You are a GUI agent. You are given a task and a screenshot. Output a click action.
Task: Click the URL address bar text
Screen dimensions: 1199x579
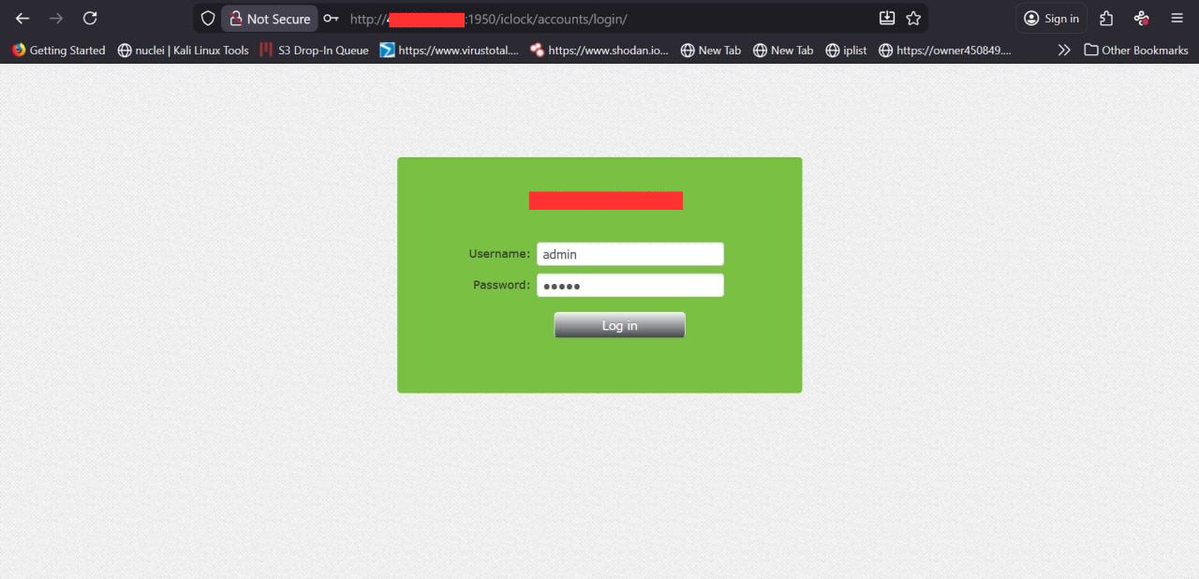pyautogui.click(x=489, y=19)
